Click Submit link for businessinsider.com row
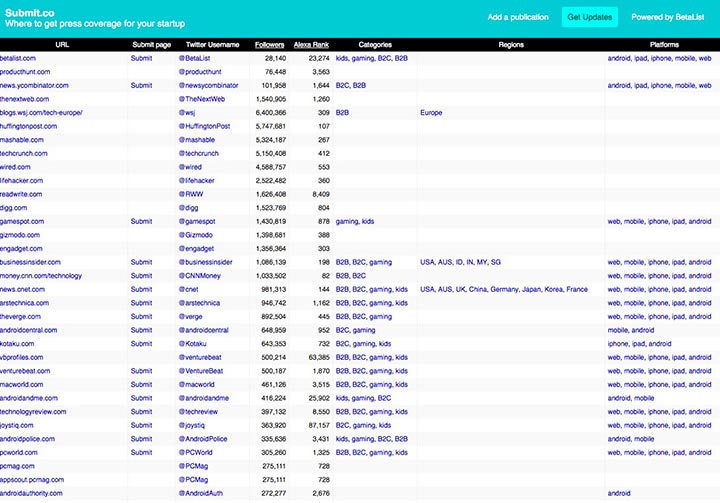Image resolution: width=720 pixels, height=503 pixels. pos(141,262)
